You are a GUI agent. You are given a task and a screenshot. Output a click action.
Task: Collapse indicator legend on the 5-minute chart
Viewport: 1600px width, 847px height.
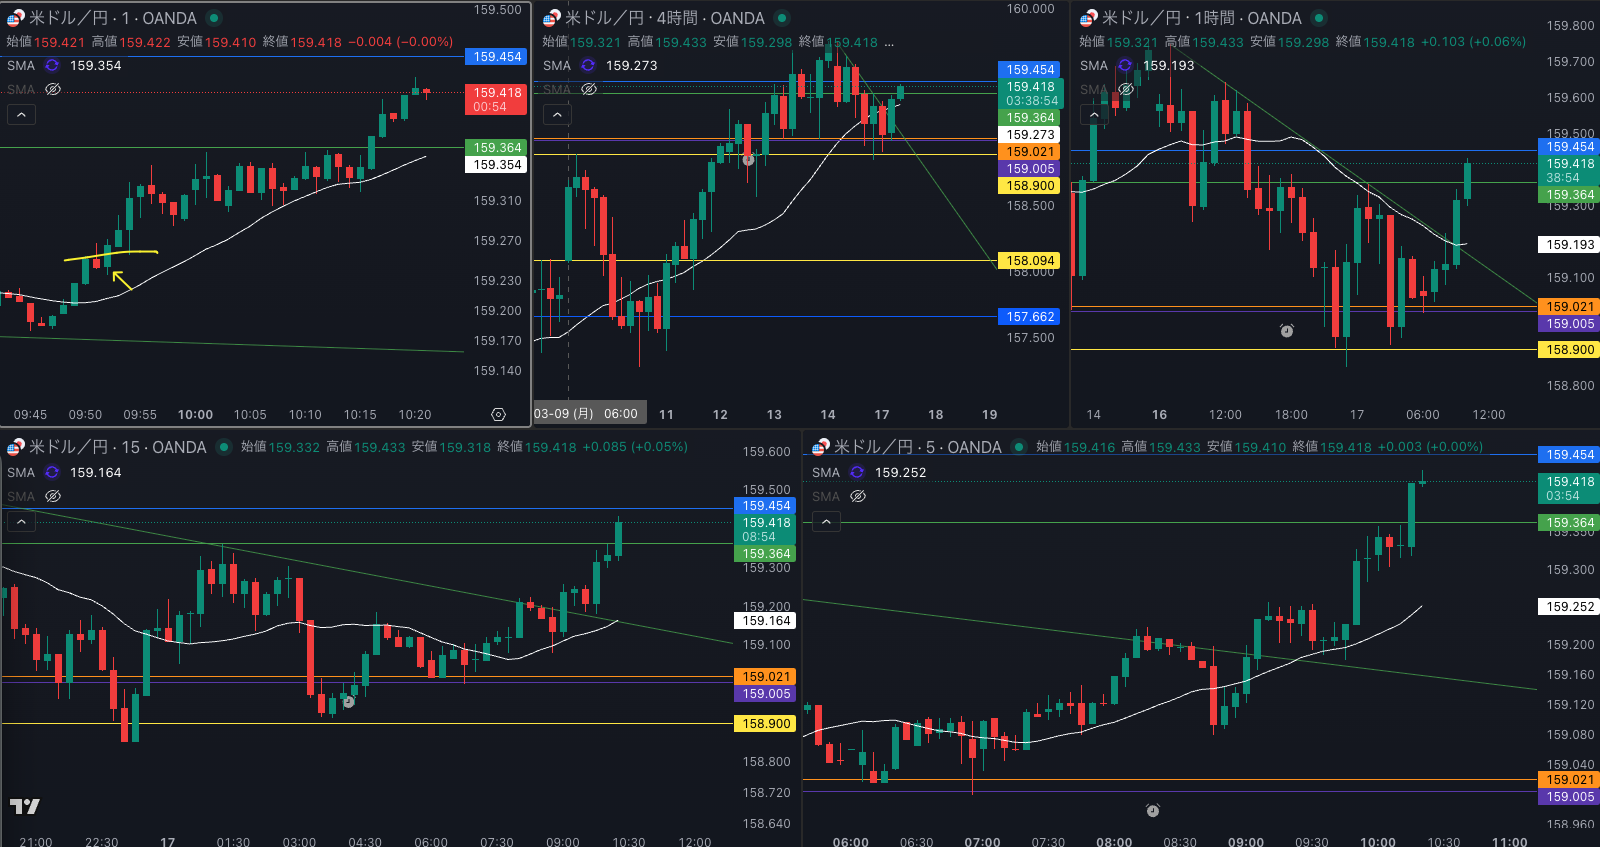[x=826, y=521]
